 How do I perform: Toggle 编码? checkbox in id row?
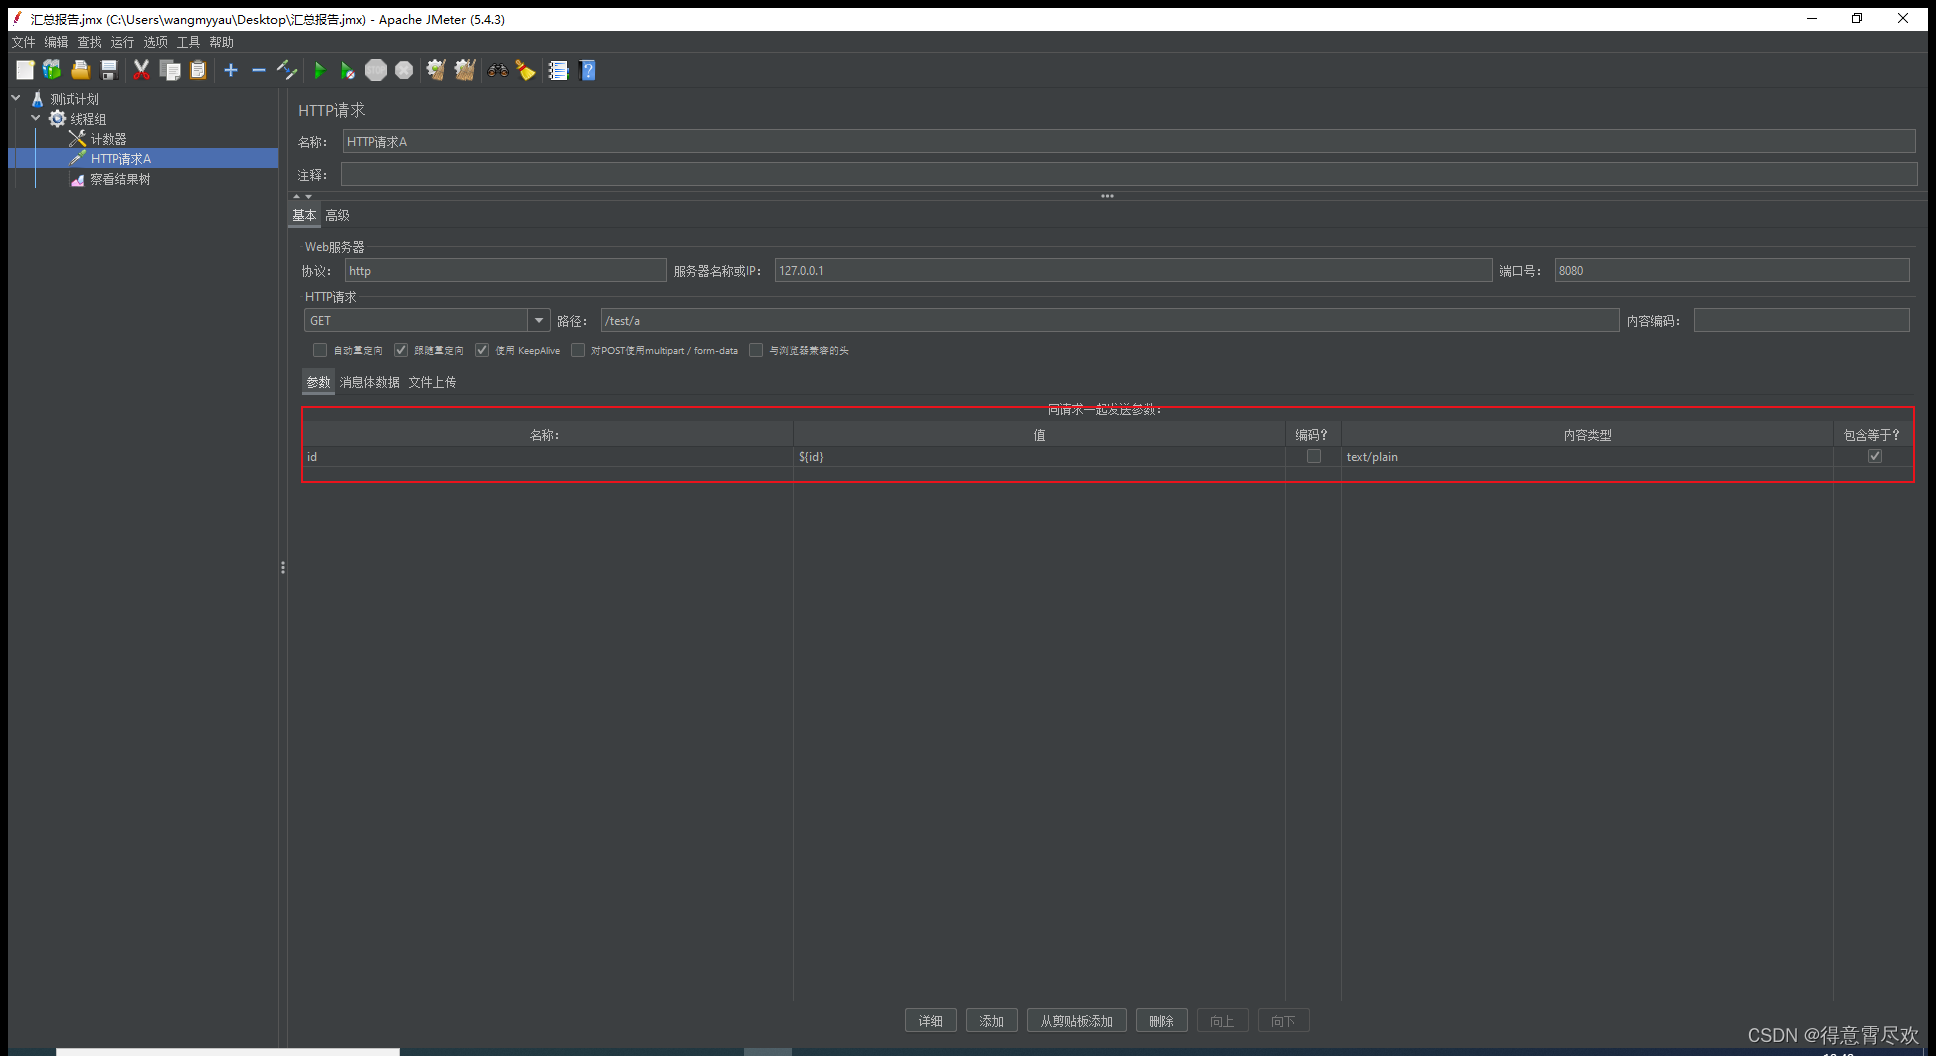click(x=1314, y=456)
